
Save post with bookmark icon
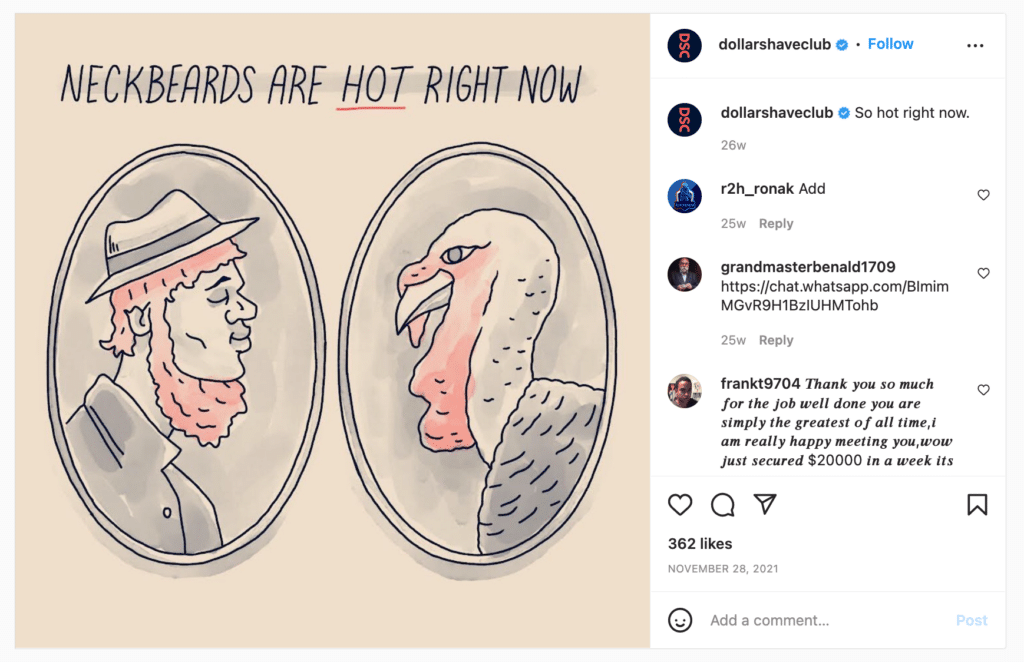[x=977, y=505]
